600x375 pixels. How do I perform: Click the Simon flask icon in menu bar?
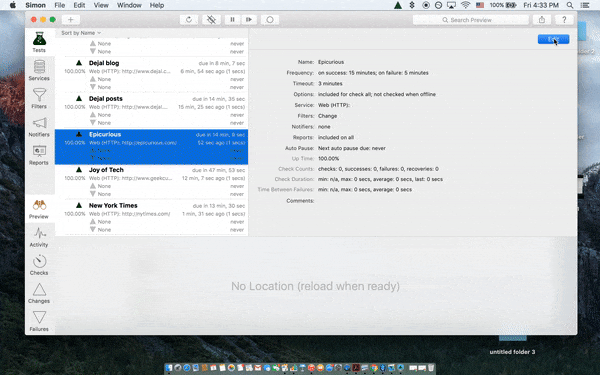tap(398, 5)
